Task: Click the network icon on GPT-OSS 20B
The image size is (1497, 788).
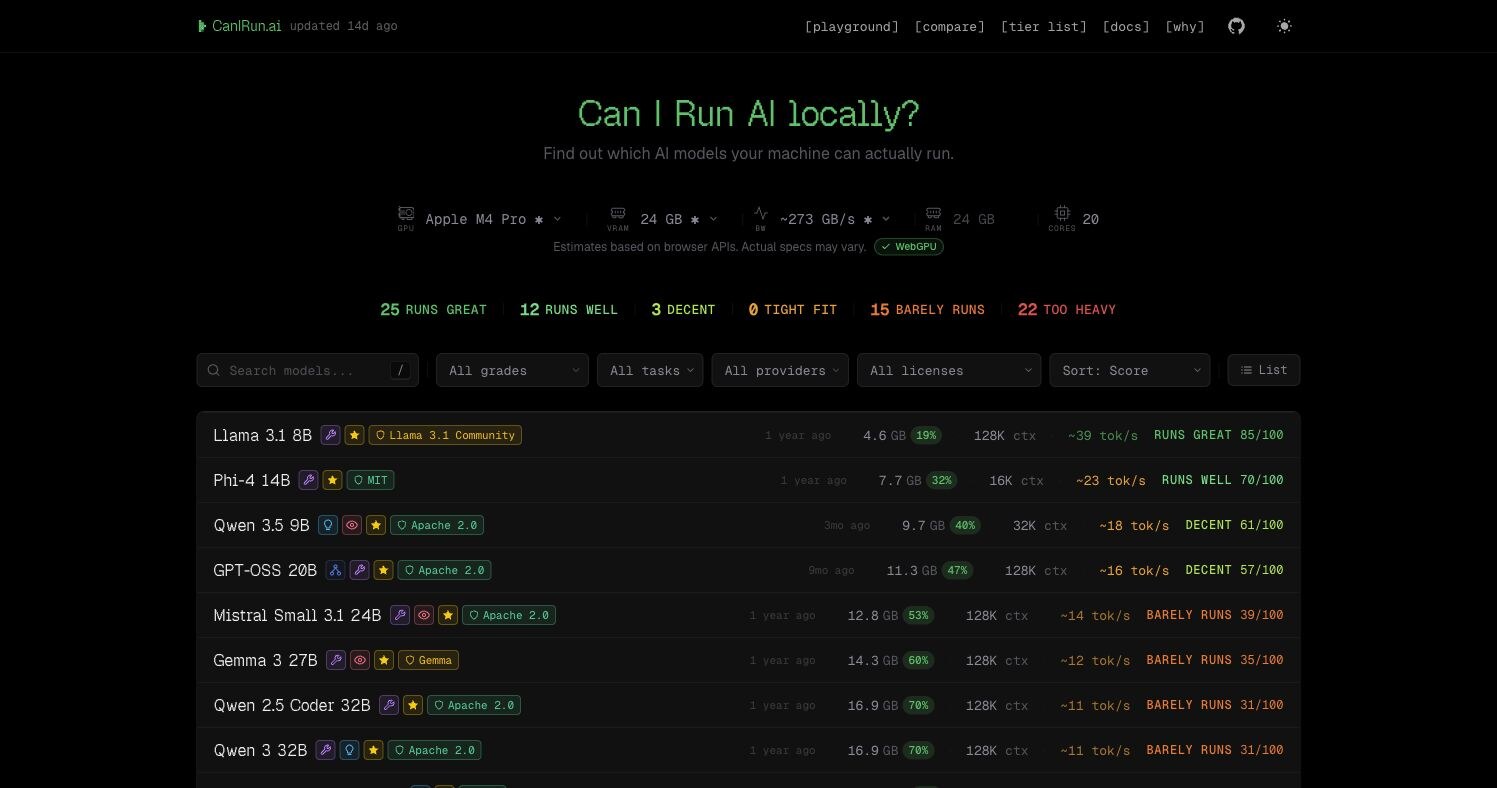Action: coord(335,570)
